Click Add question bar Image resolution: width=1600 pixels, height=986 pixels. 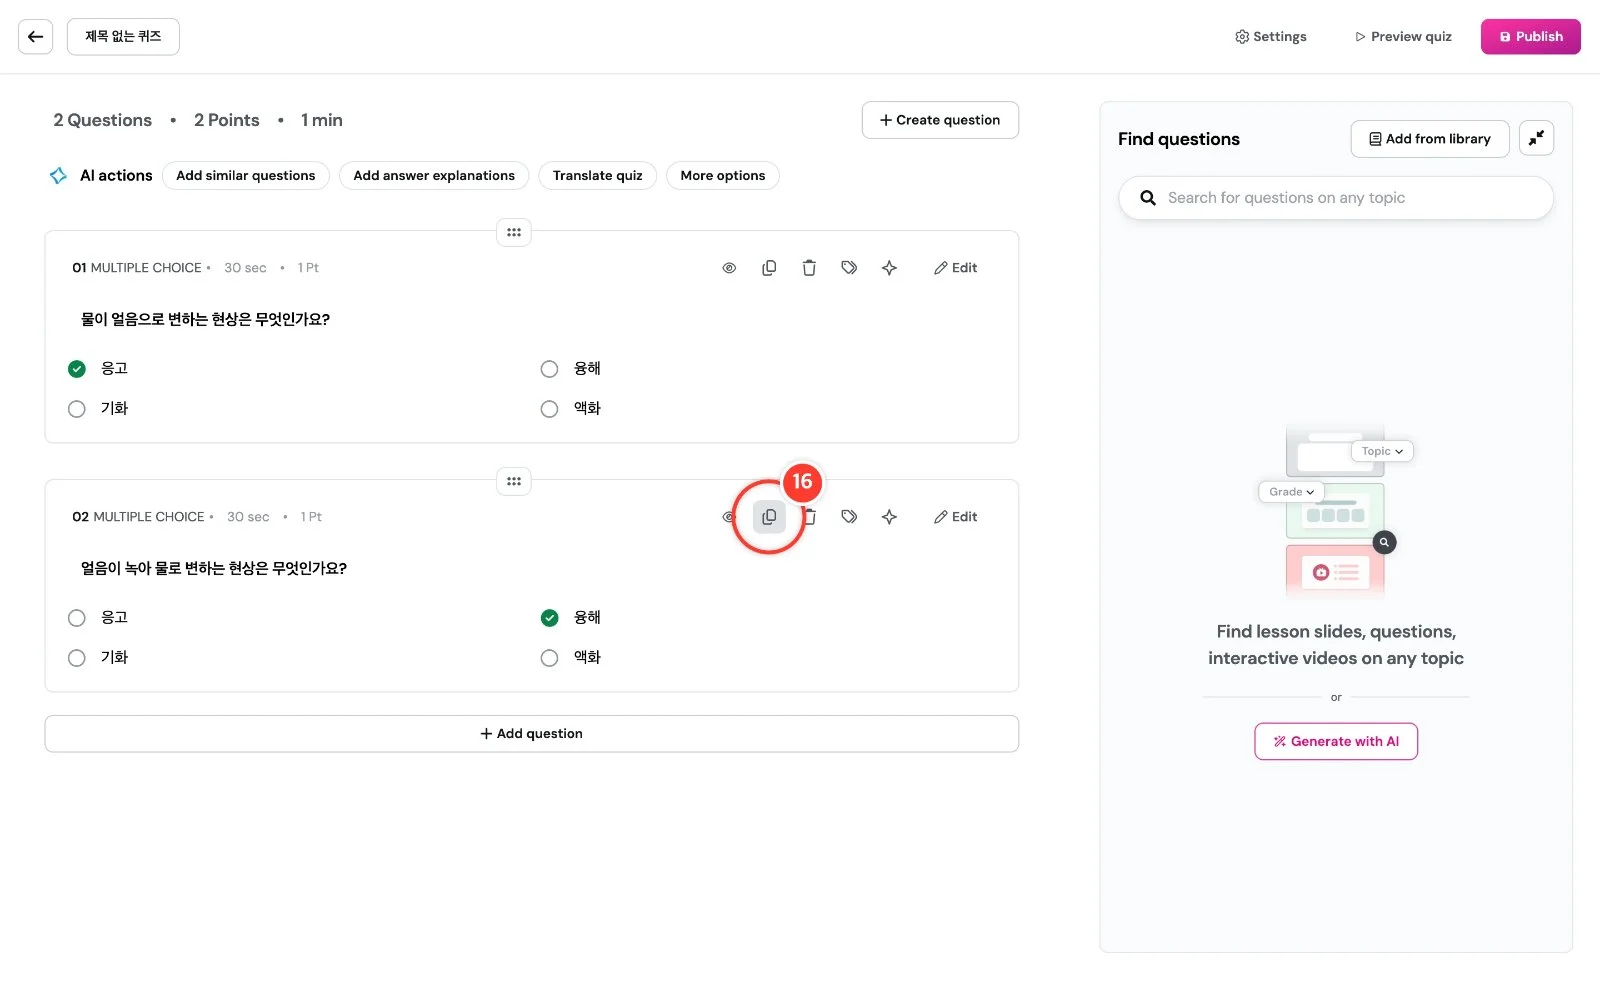click(x=532, y=734)
